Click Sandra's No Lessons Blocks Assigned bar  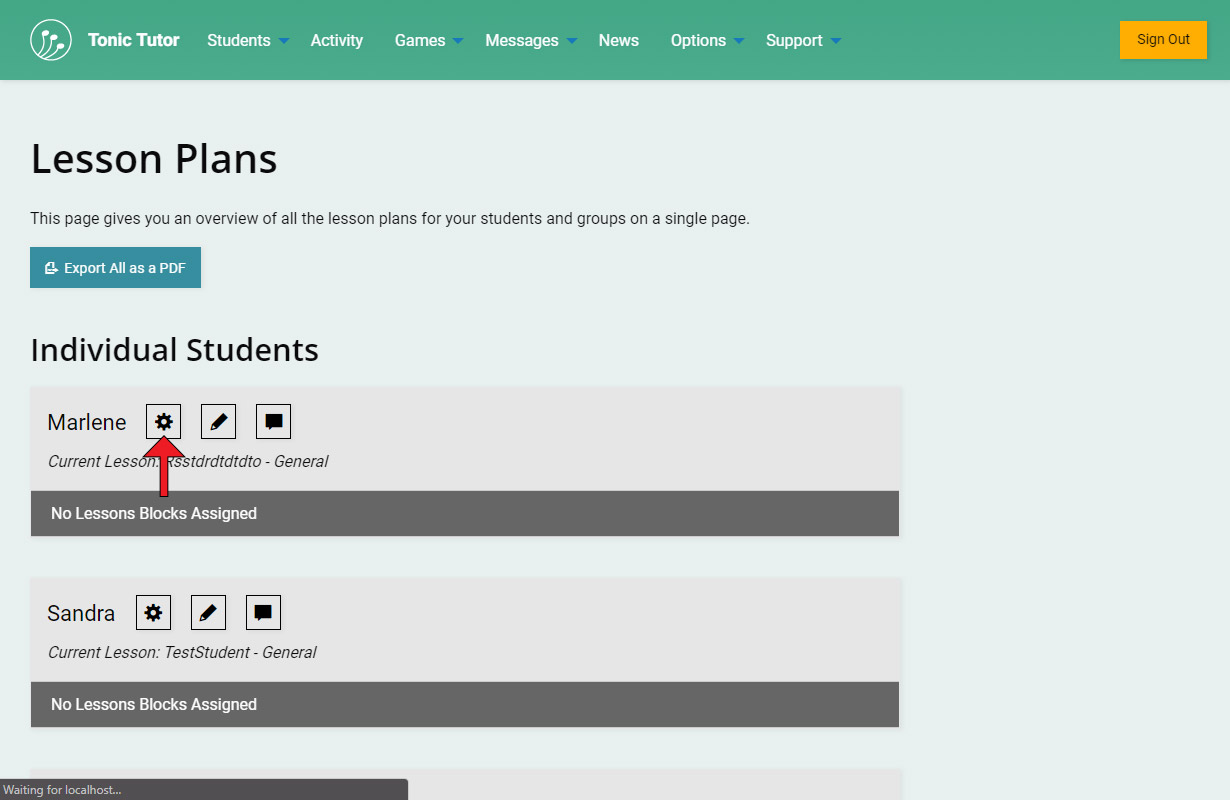465,704
